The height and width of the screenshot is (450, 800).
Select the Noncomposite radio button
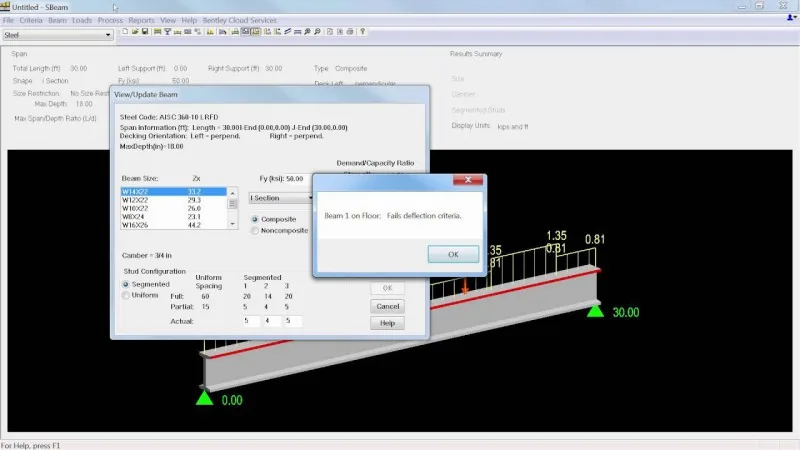(x=255, y=231)
